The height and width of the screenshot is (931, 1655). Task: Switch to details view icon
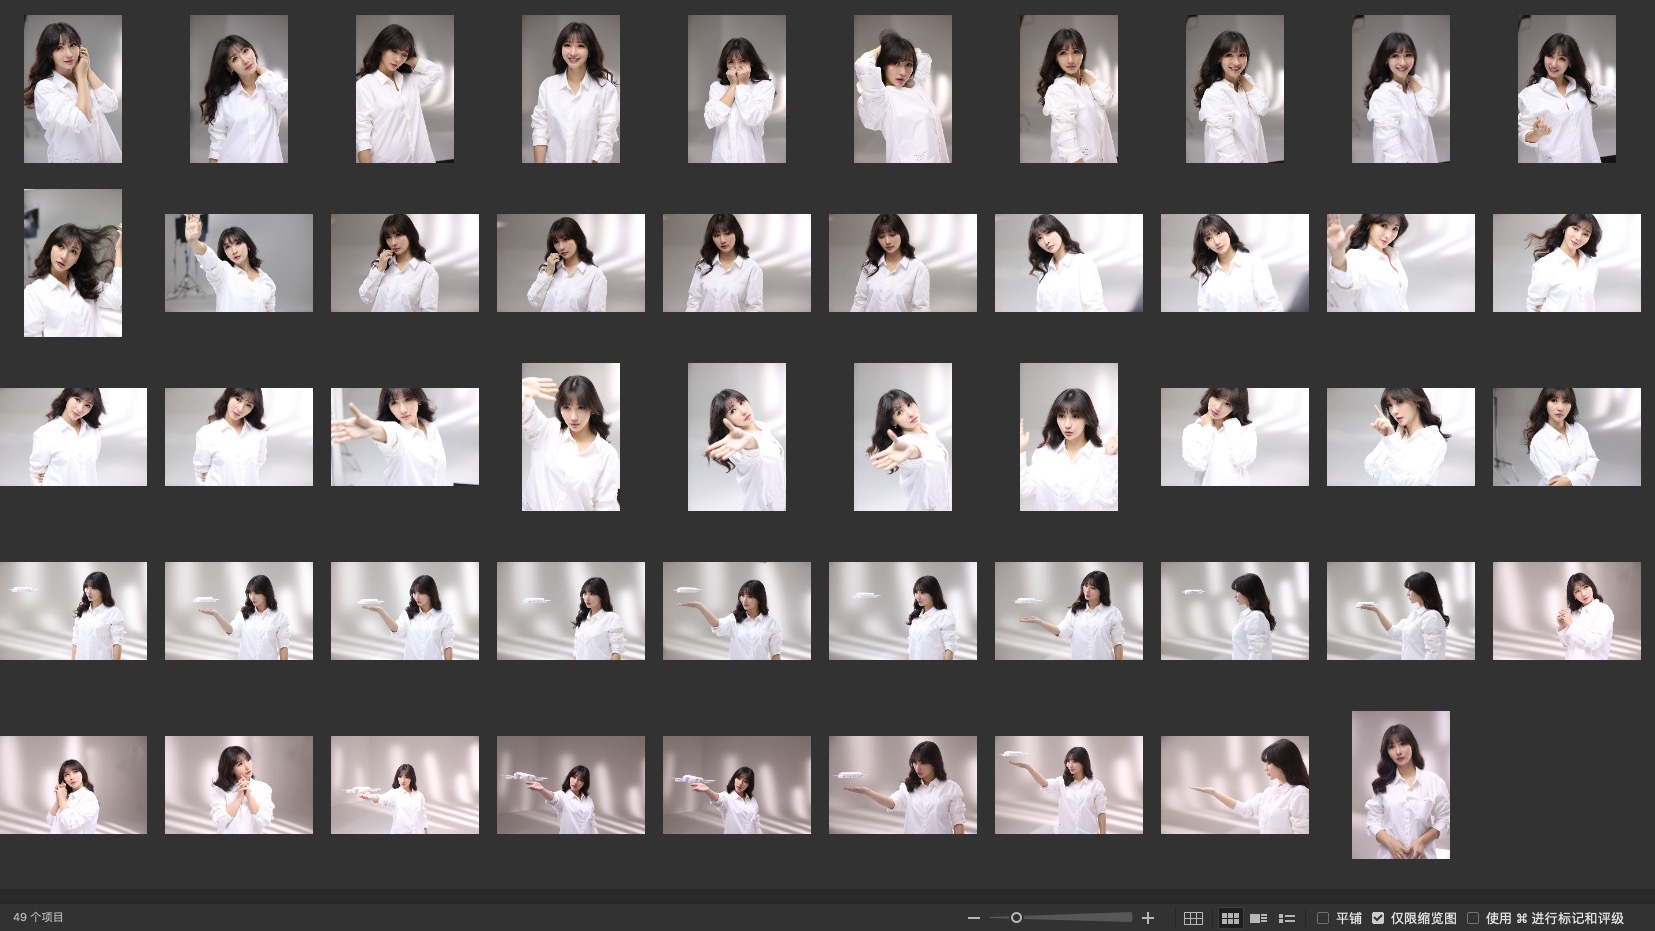click(x=1259, y=918)
